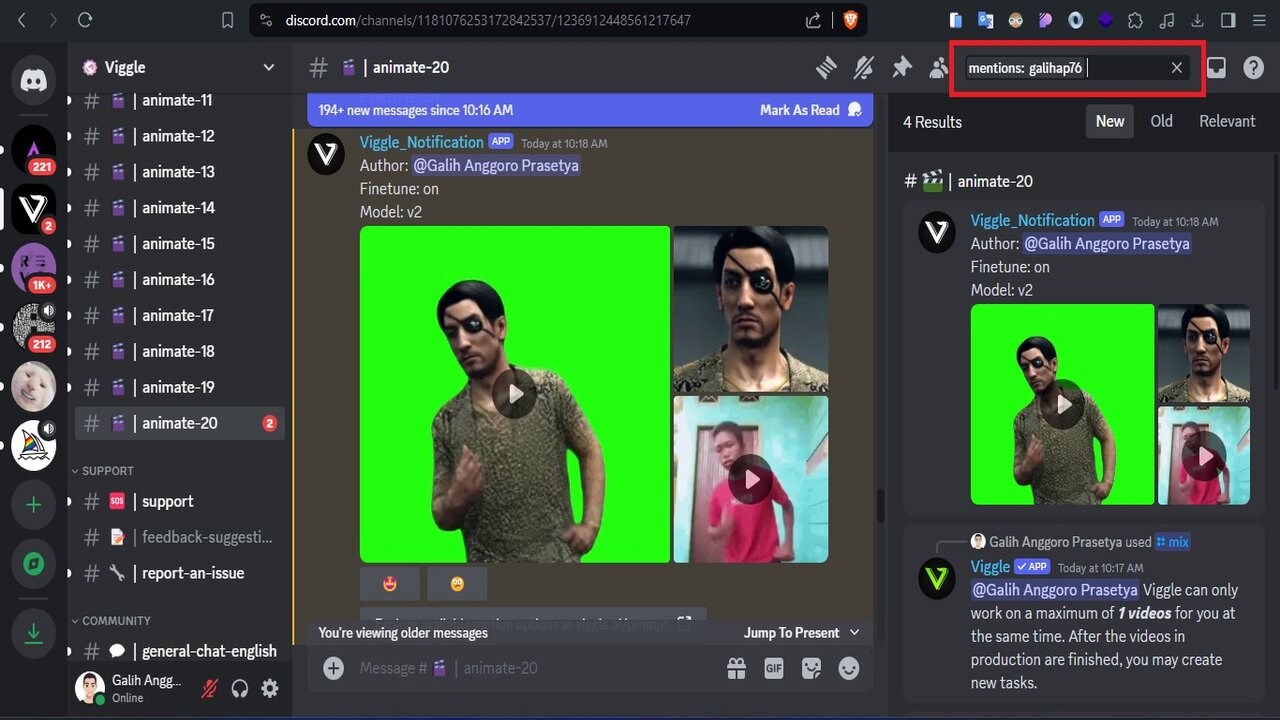The image size is (1280, 720).
Task: Open Discord help question mark
Action: pyautogui.click(x=1253, y=67)
